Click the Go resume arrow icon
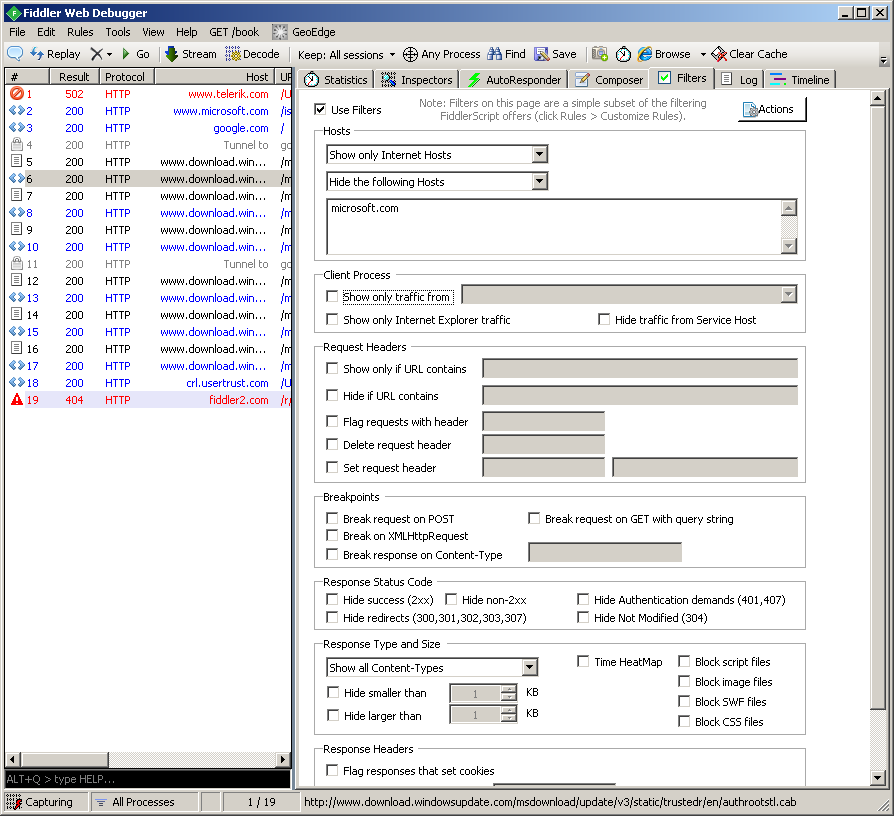The height and width of the screenshot is (816, 894). click(127, 54)
